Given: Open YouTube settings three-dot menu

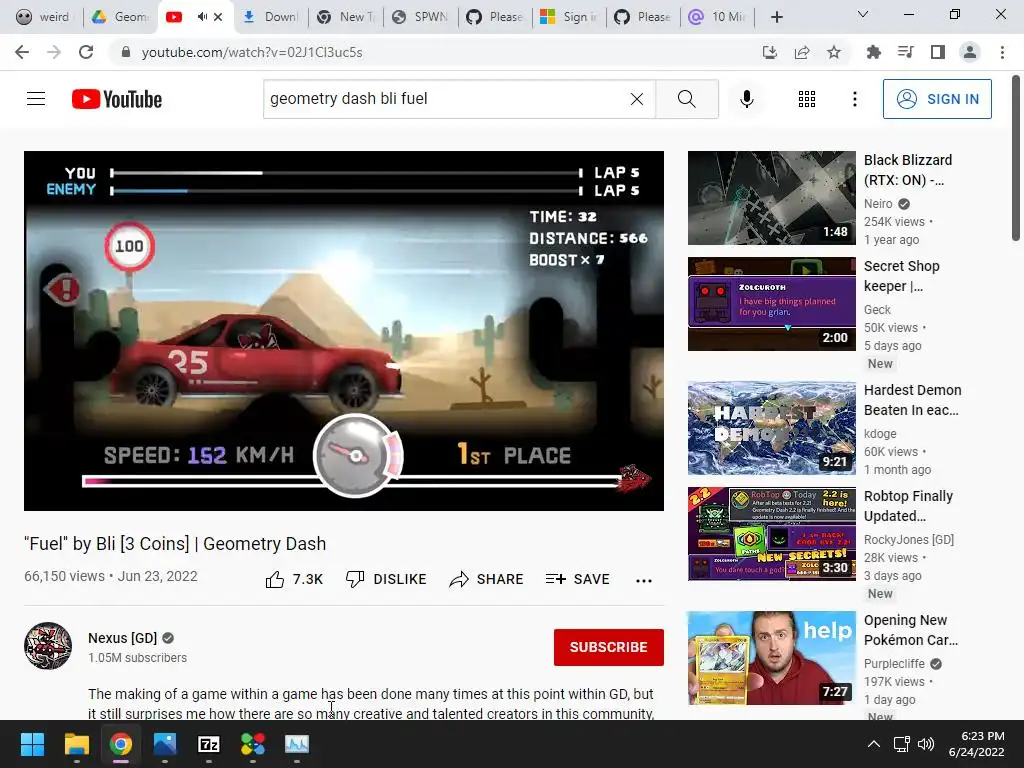Looking at the screenshot, I should pos(854,99).
